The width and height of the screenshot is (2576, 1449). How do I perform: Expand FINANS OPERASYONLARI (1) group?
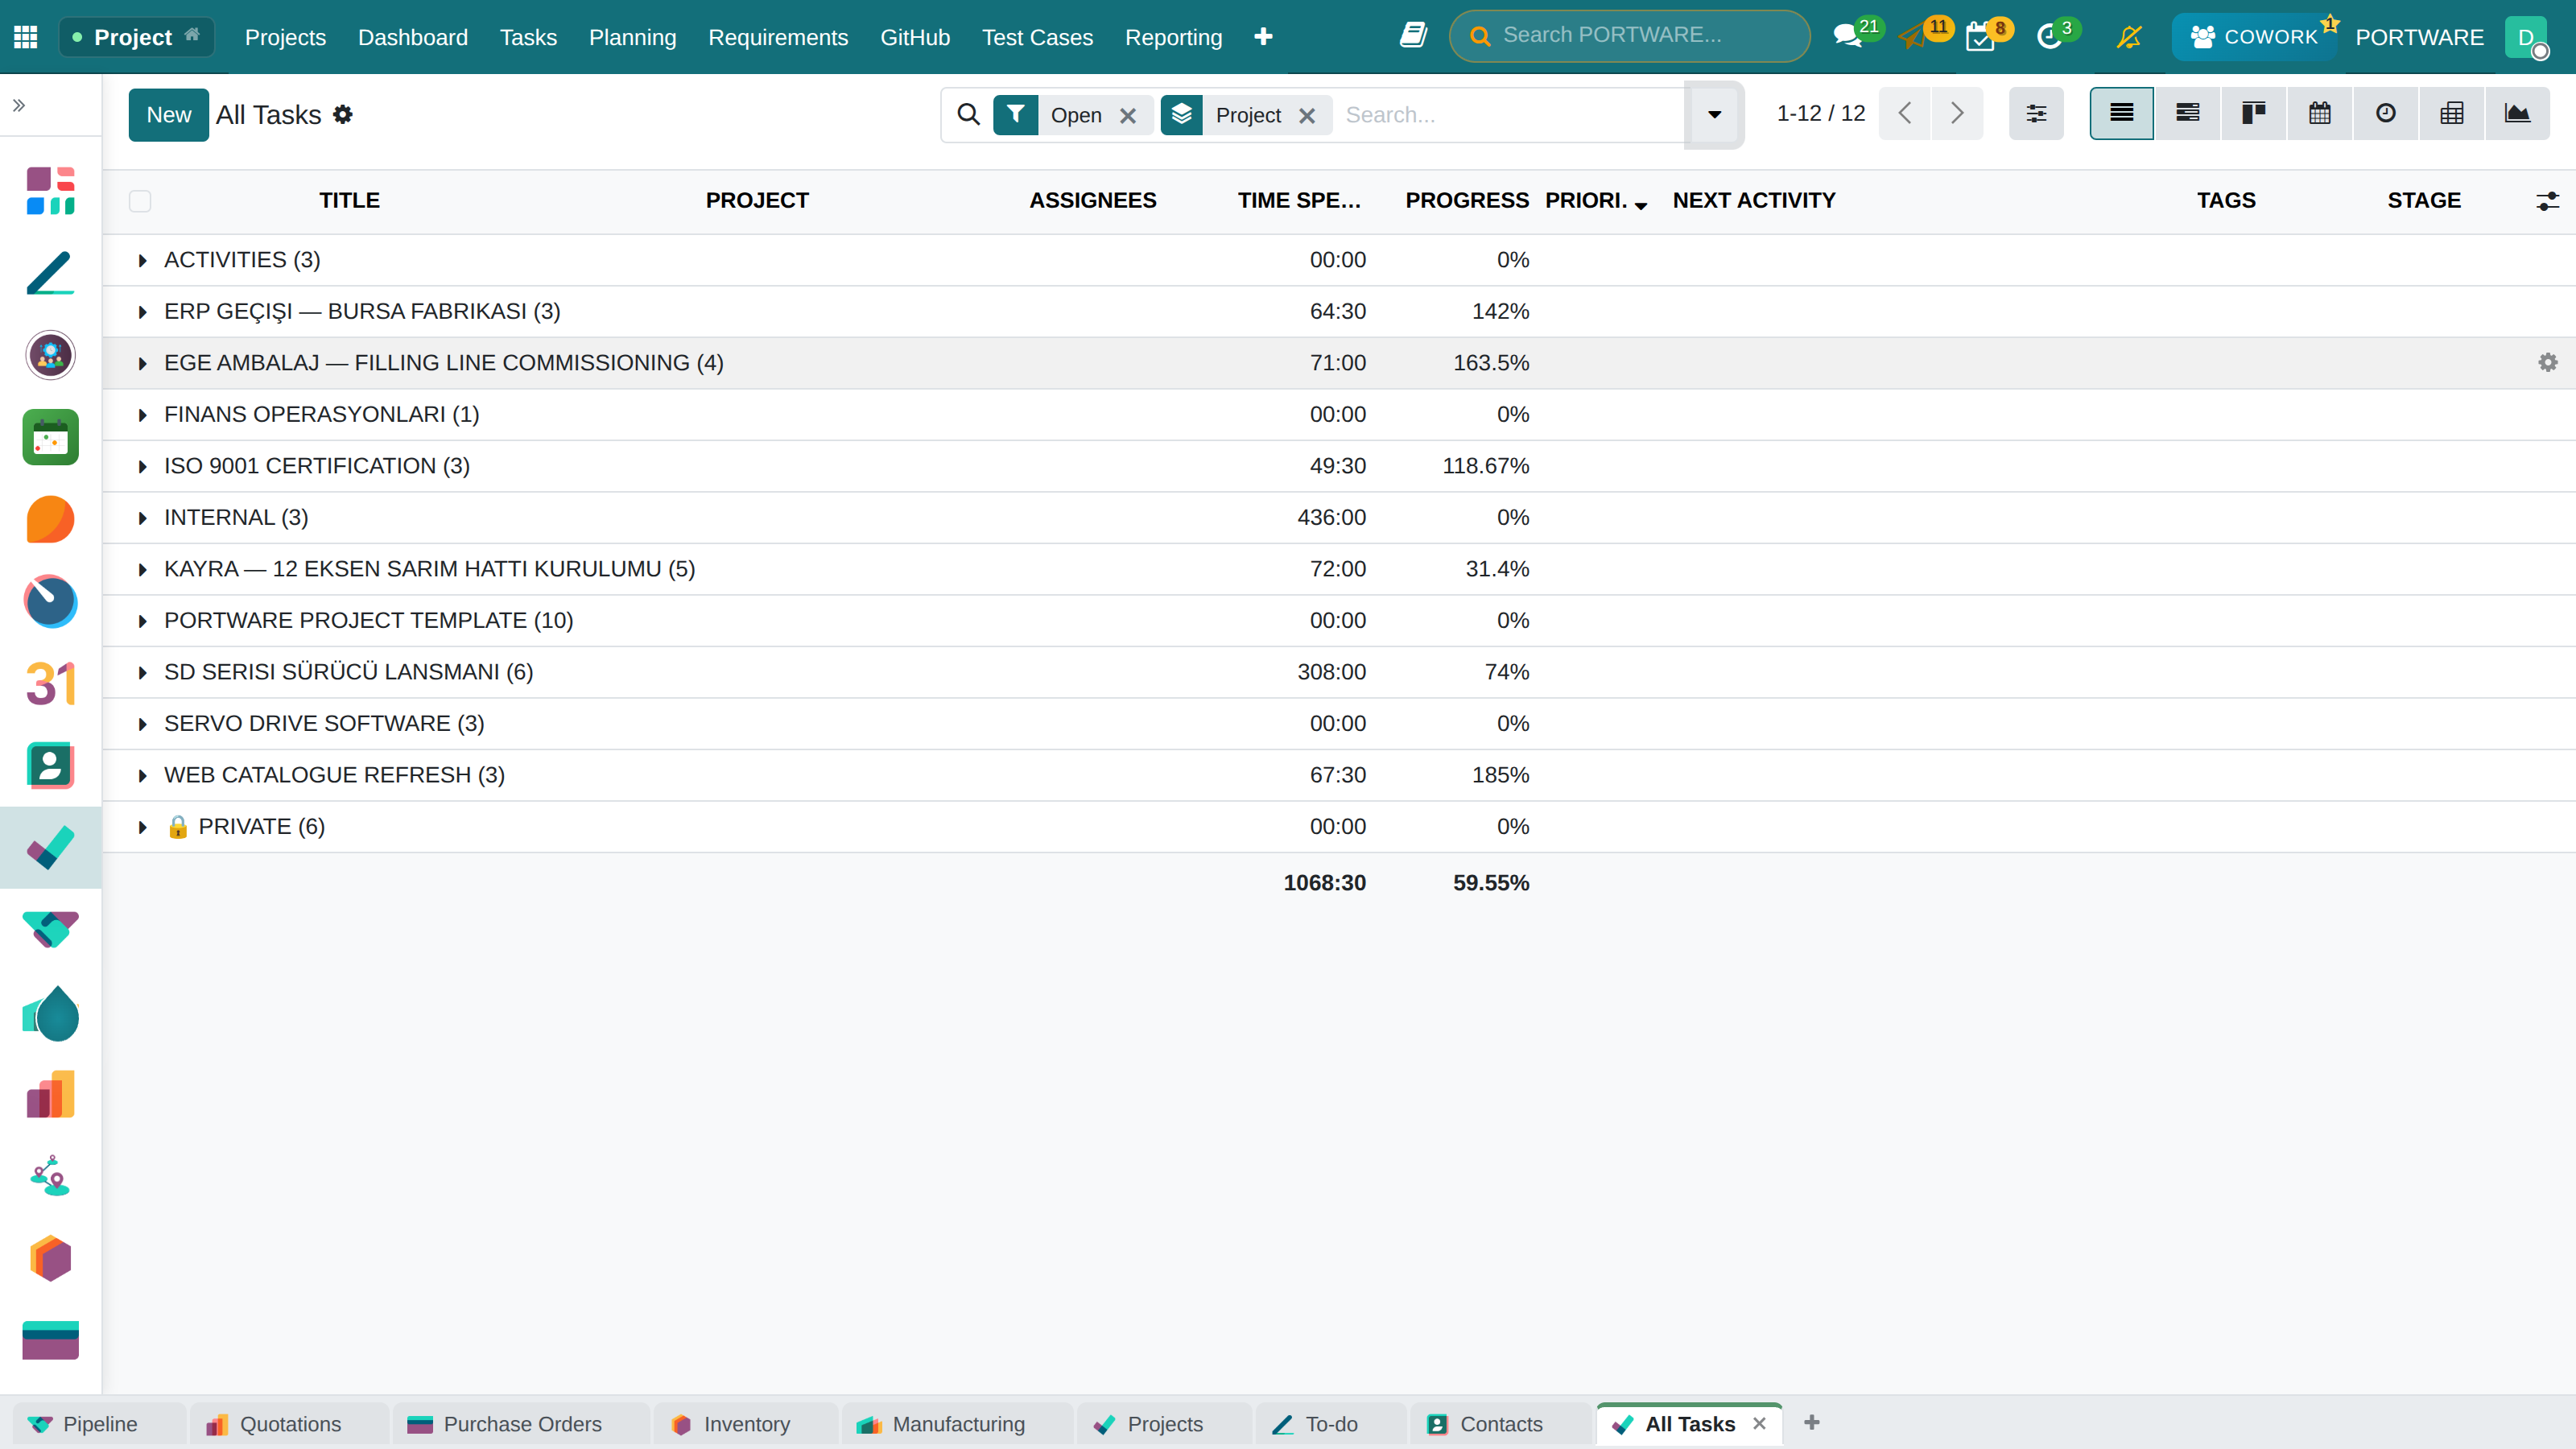point(142,415)
